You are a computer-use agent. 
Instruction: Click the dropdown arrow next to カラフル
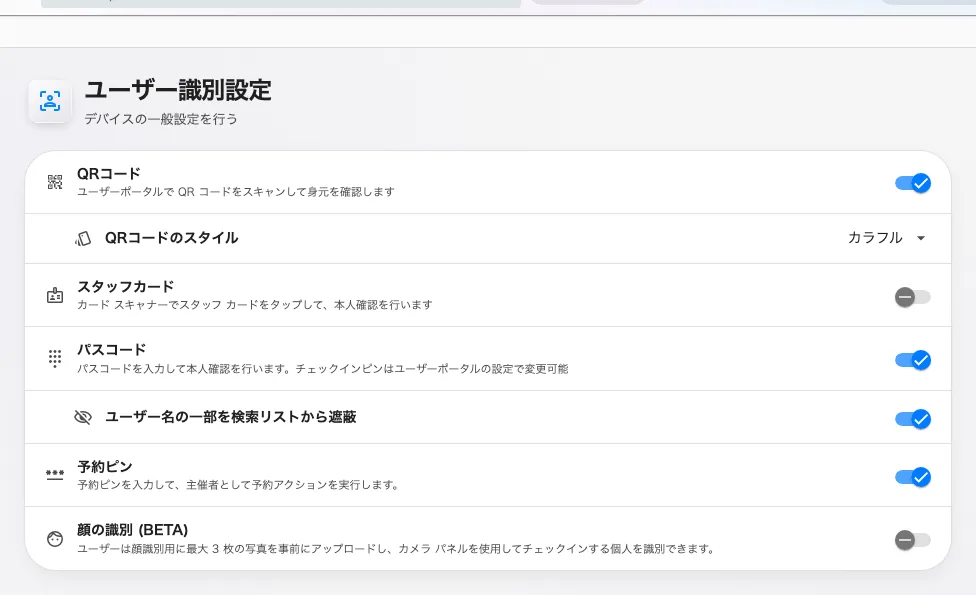tap(921, 238)
